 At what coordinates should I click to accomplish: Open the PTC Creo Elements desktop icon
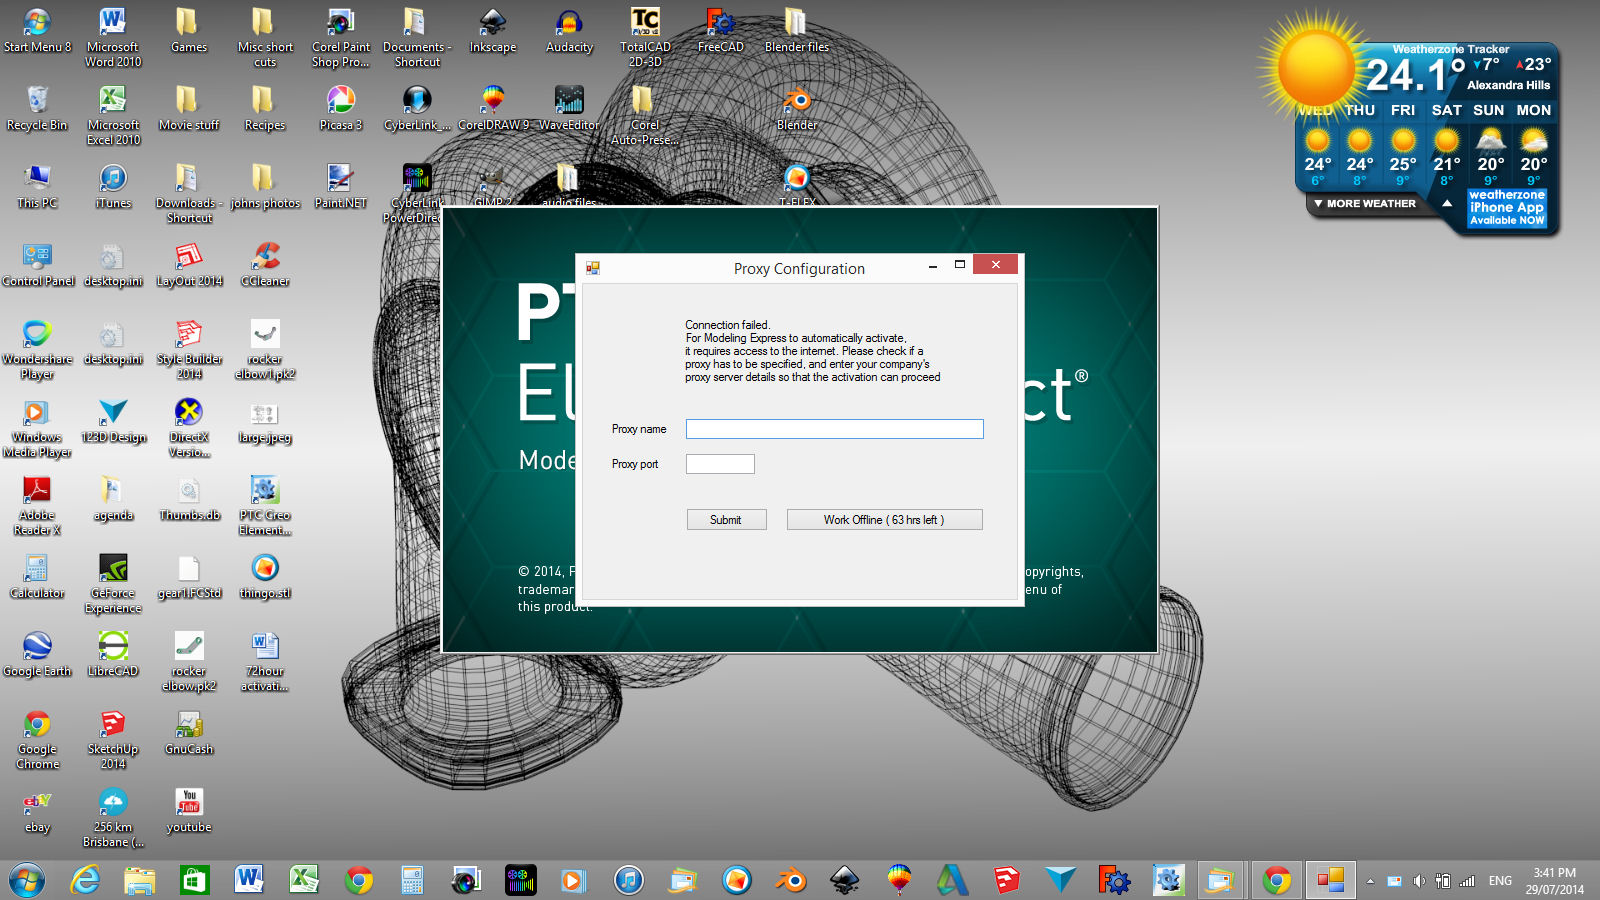[265, 506]
